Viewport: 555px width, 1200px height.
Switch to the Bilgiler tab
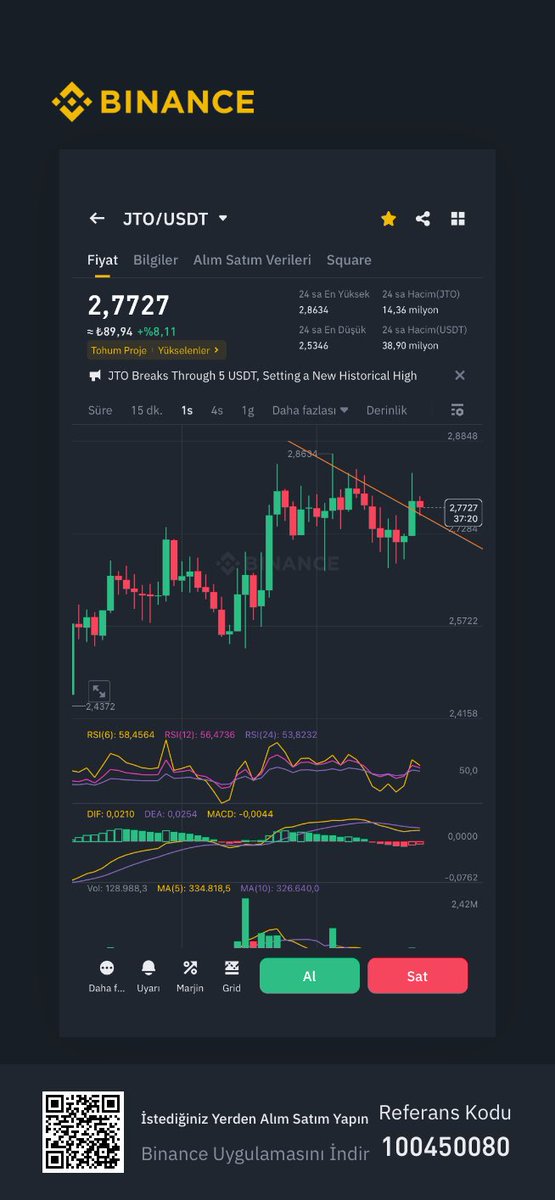[156, 260]
